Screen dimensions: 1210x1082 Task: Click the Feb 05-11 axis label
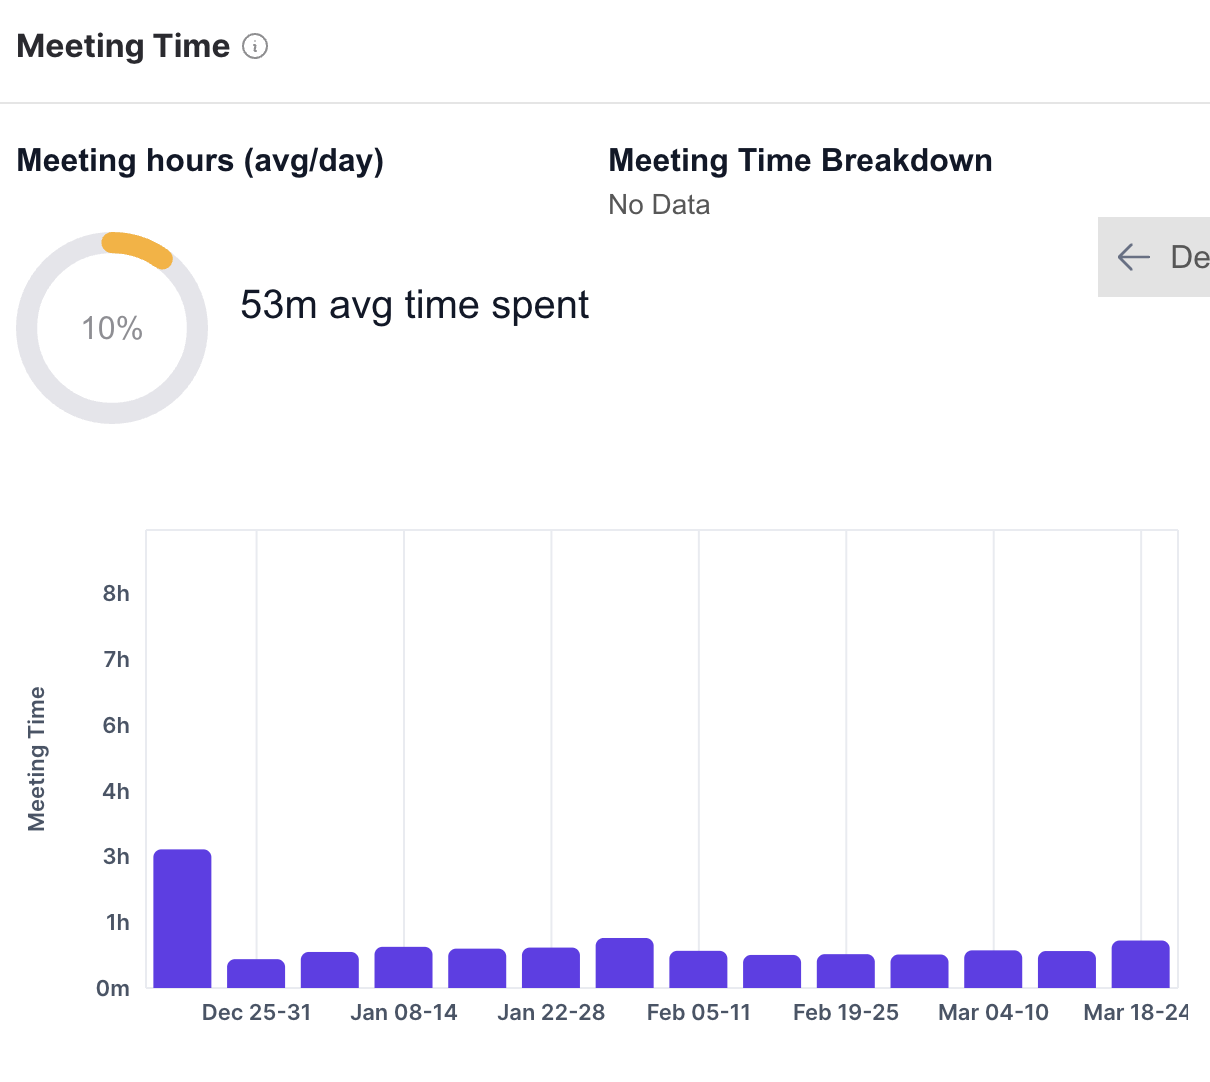click(x=698, y=1013)
